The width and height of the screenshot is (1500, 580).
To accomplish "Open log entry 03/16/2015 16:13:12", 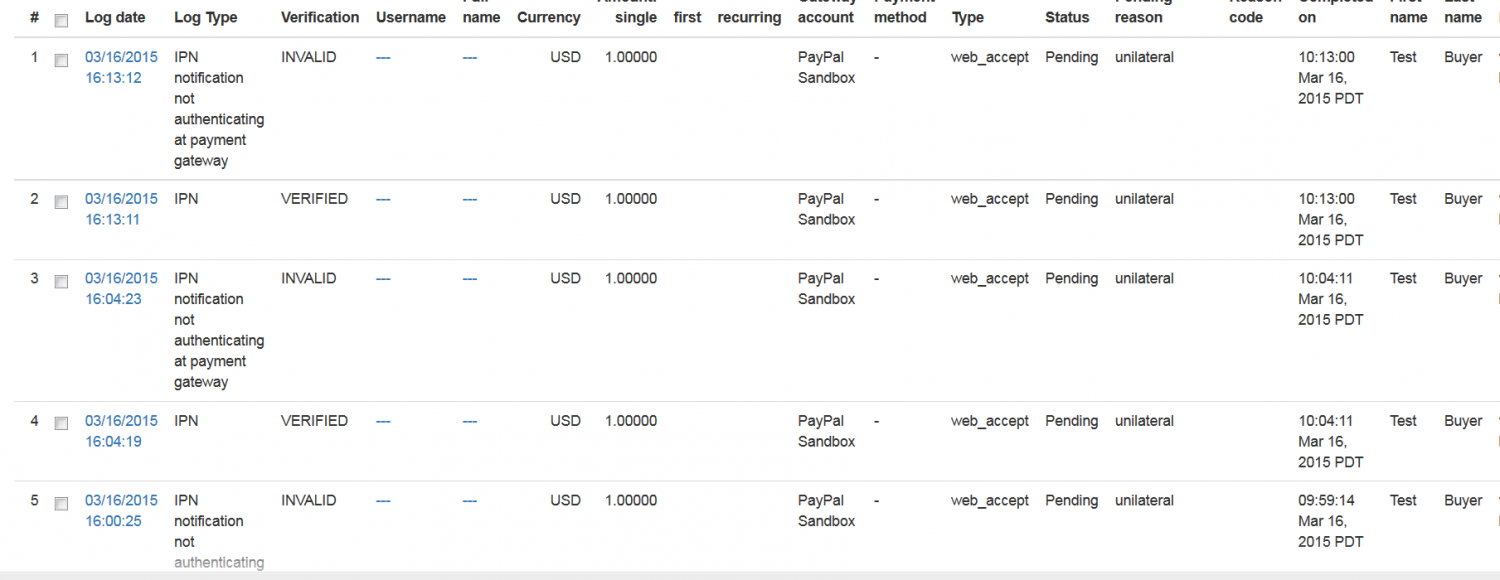I will click(121, 67).
